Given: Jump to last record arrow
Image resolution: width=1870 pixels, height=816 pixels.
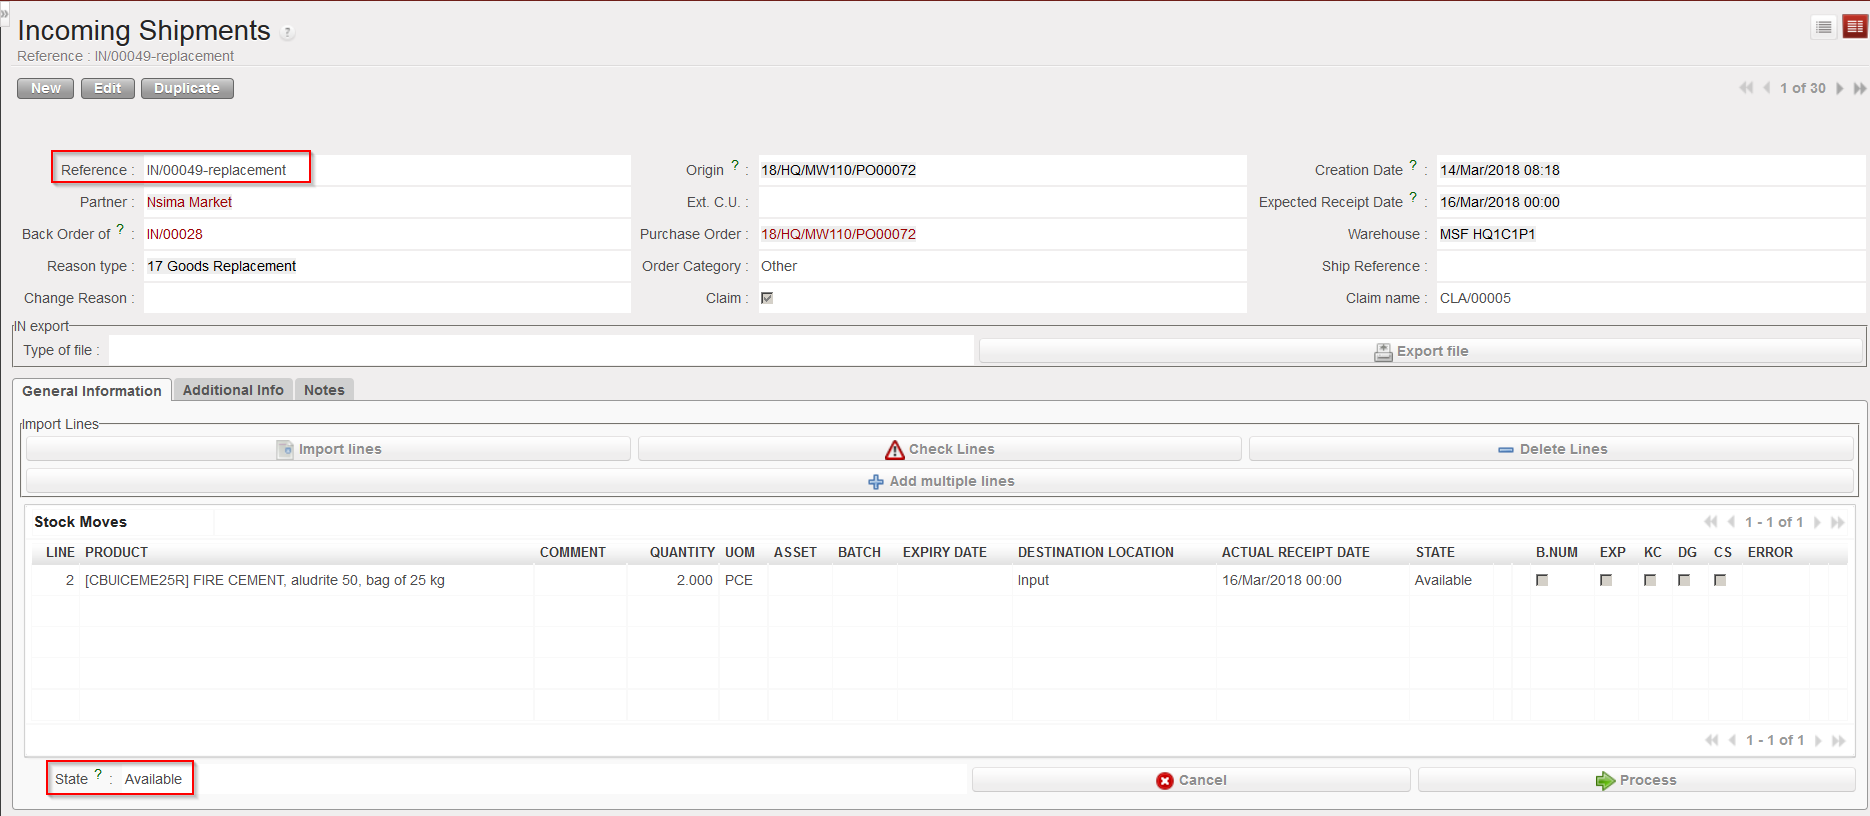Looking at the screenshot, I should pyautogui.click(x=1859, y=88).
